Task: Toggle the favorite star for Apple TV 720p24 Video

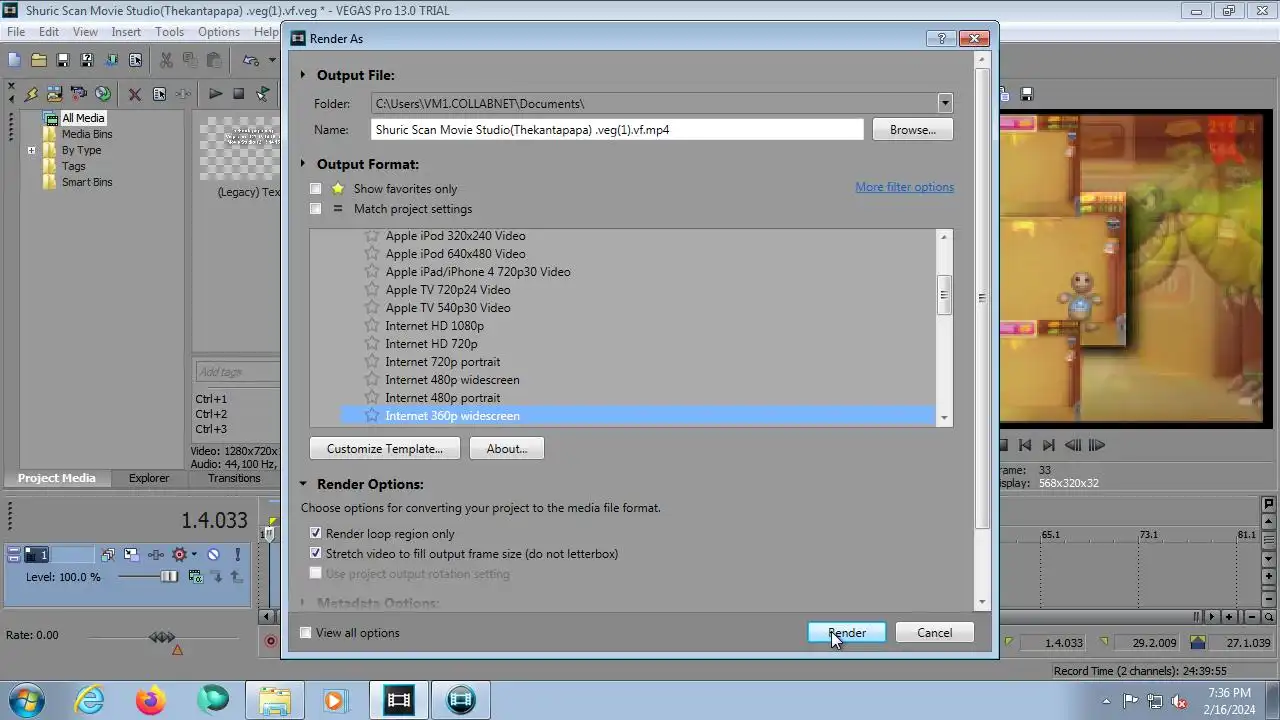Action: pyautogui.click(x=372, y=290)
